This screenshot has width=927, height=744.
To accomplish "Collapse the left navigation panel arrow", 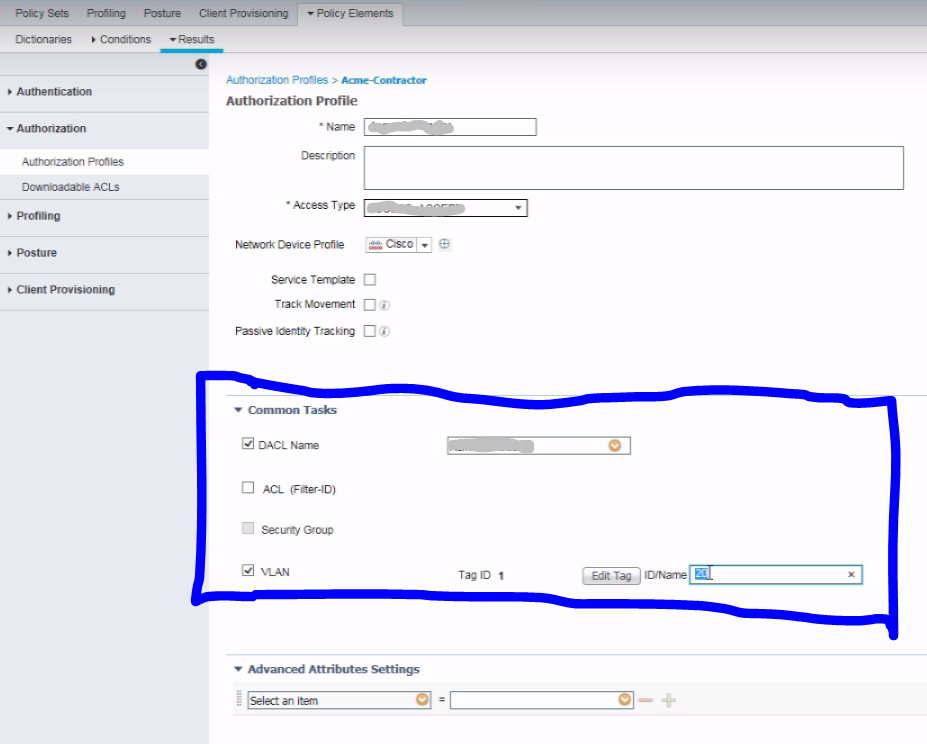I will coord(200,63).
